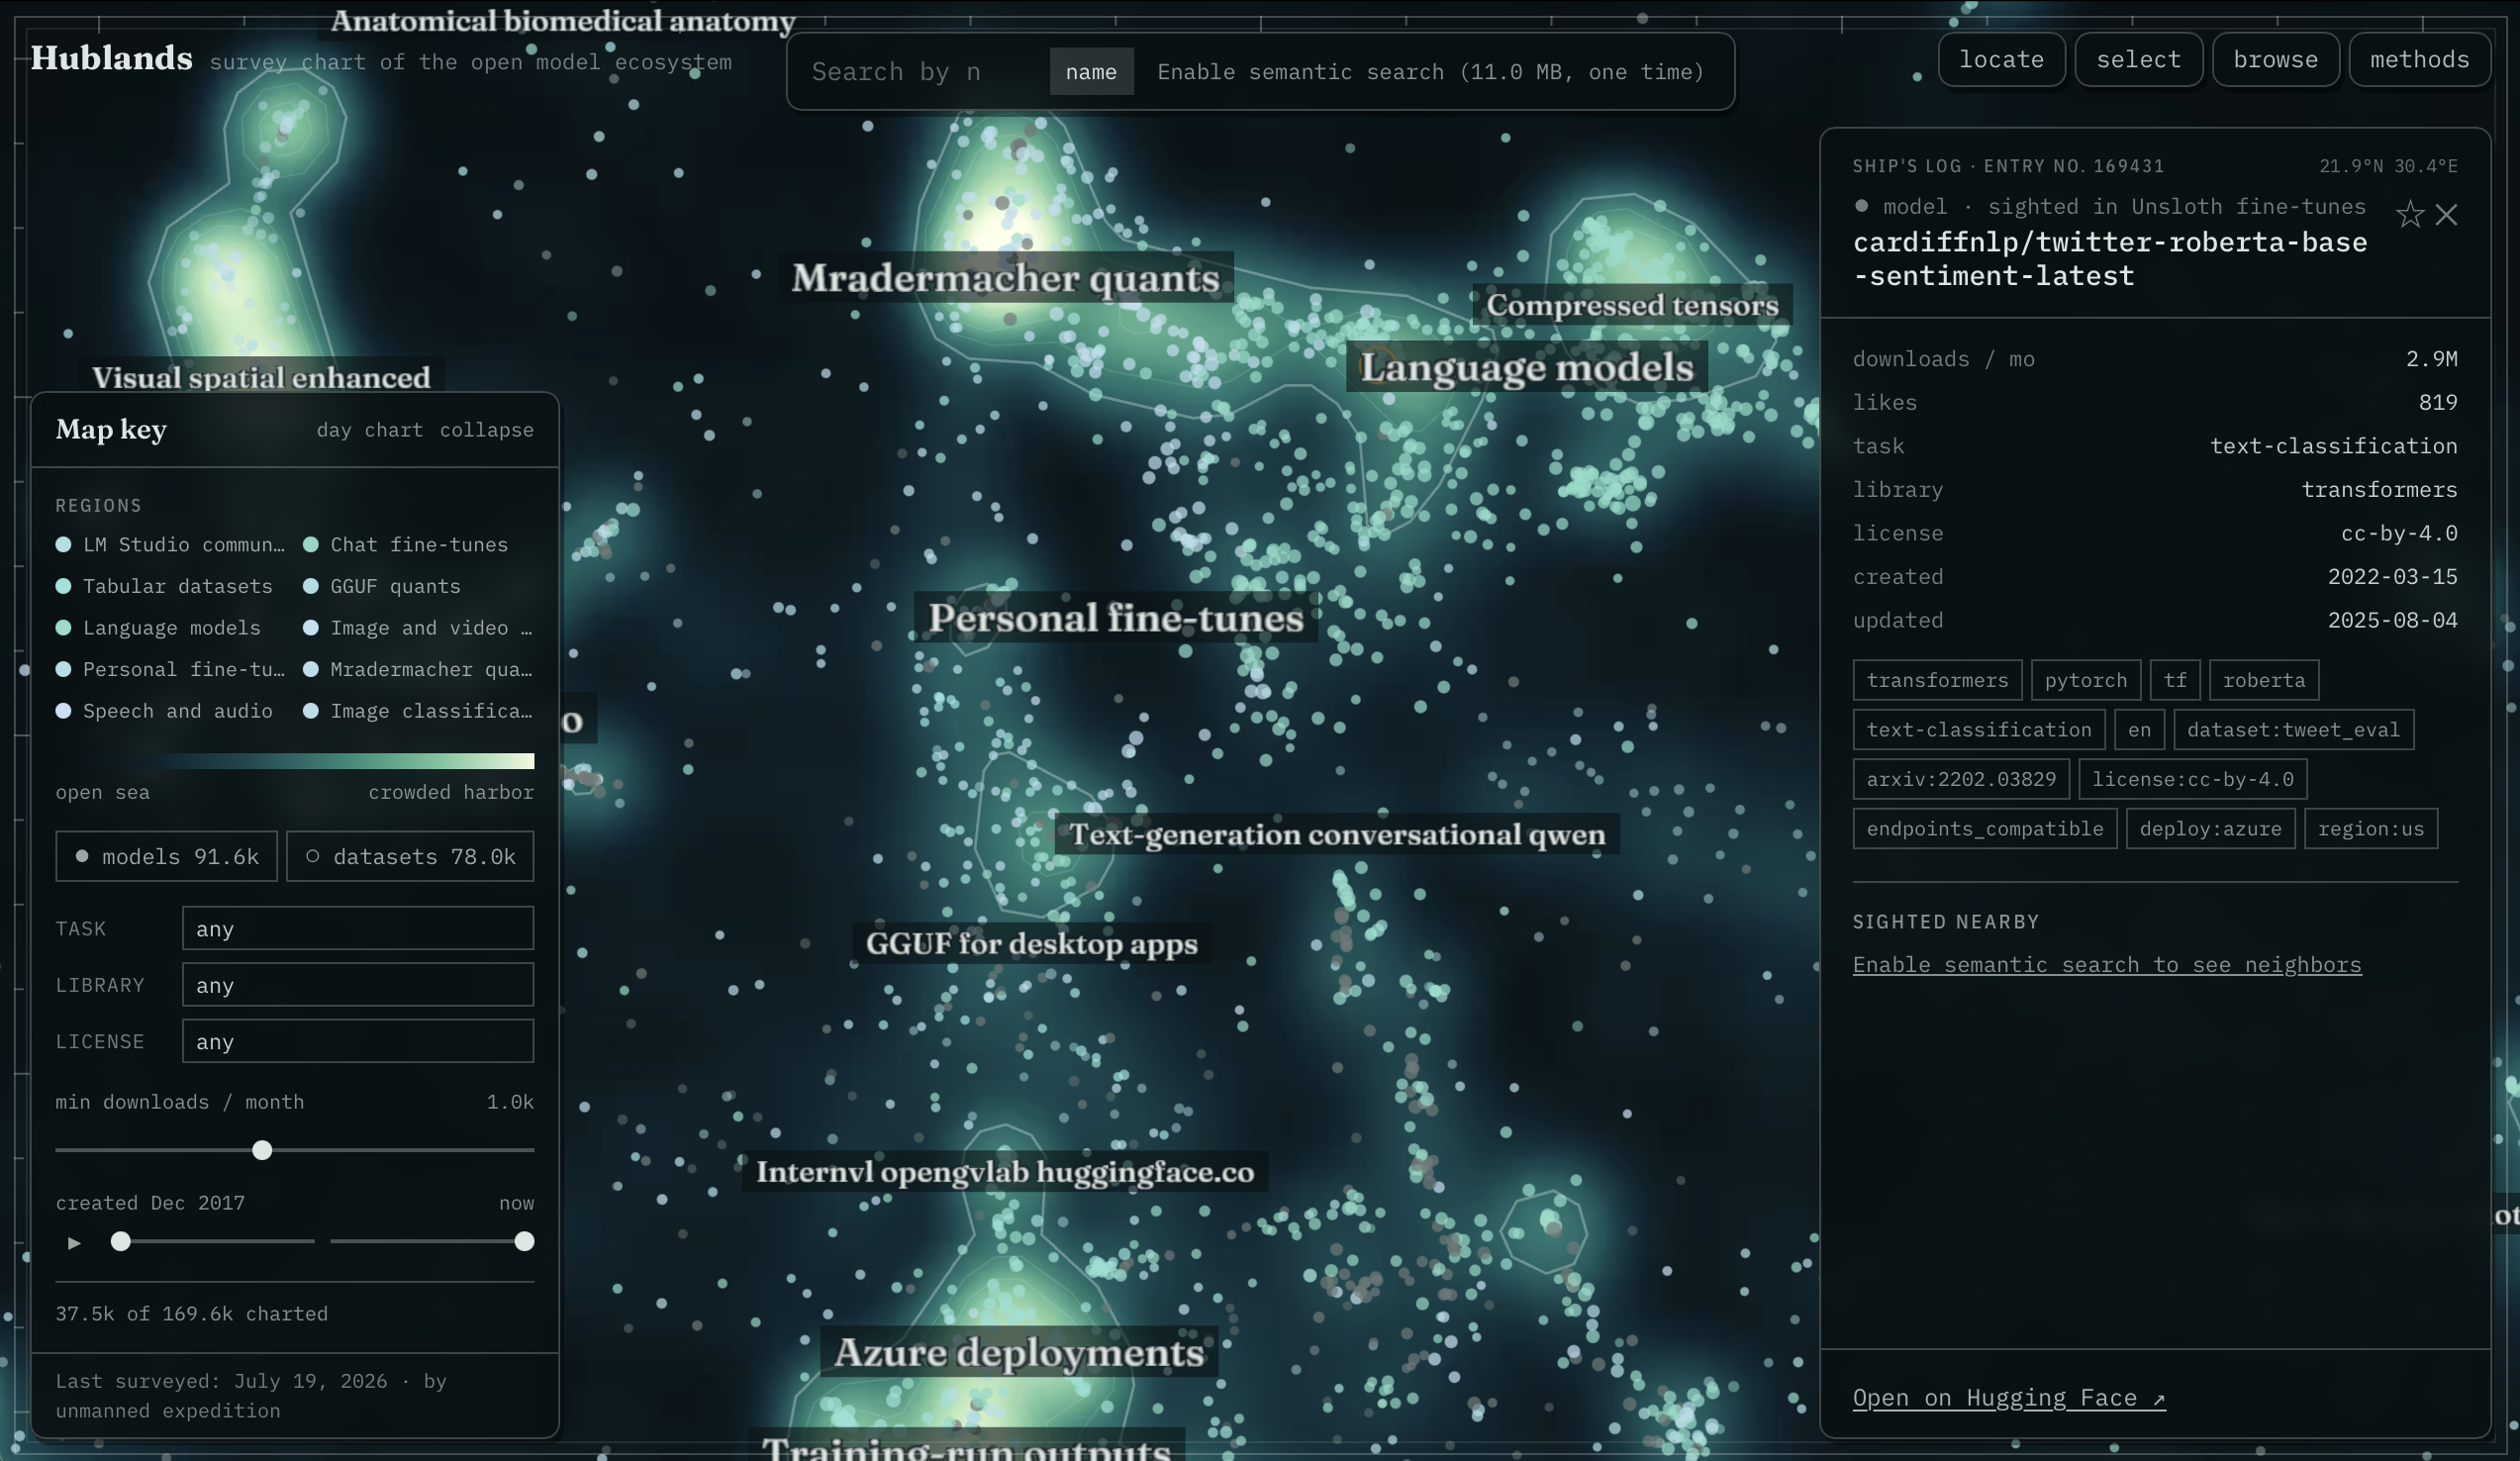
Task: Click the endpoints_compatible tag
Action: click(x=1985, y=828)
